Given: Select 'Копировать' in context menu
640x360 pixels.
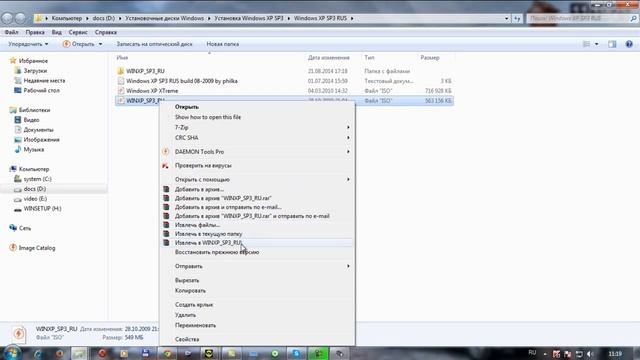Looking at the screenshot, I should [x=257, y=291].
